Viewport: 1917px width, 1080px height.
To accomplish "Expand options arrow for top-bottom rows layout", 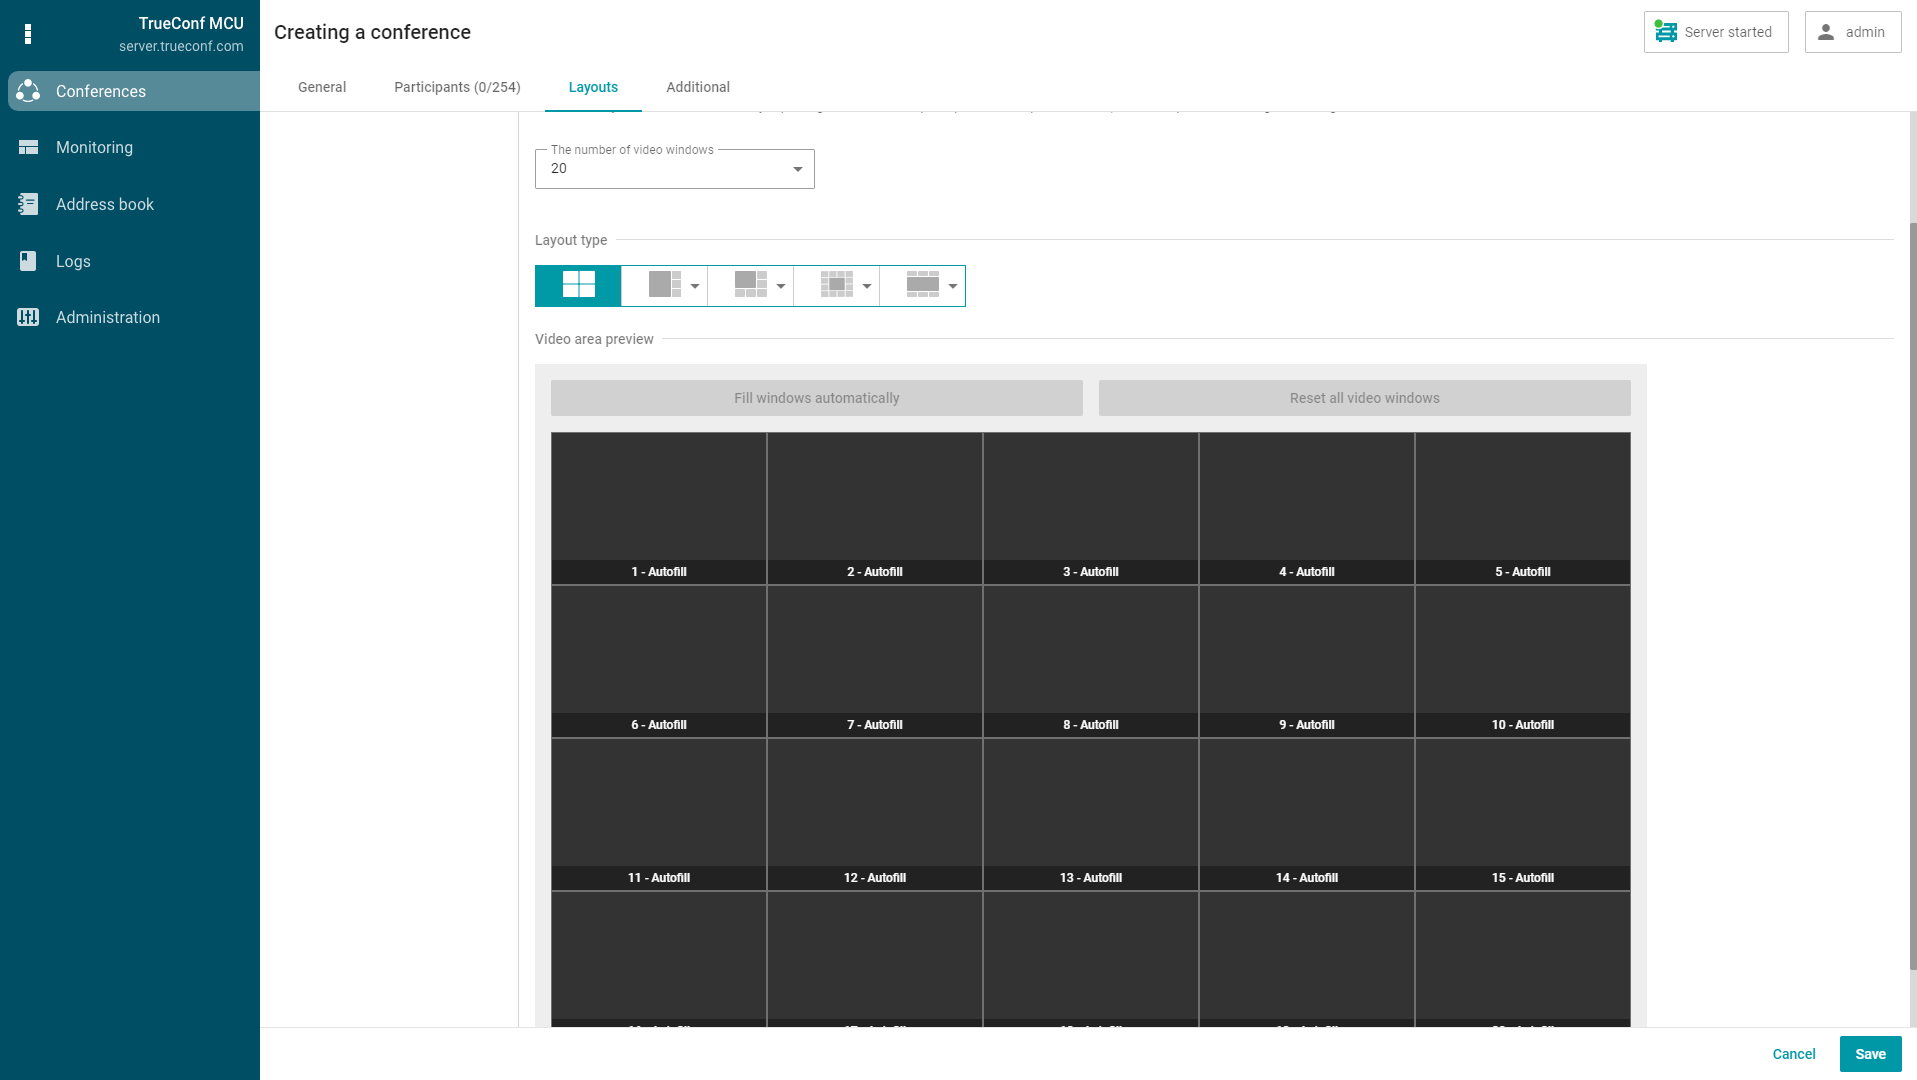I will click(x=953, y=287).
